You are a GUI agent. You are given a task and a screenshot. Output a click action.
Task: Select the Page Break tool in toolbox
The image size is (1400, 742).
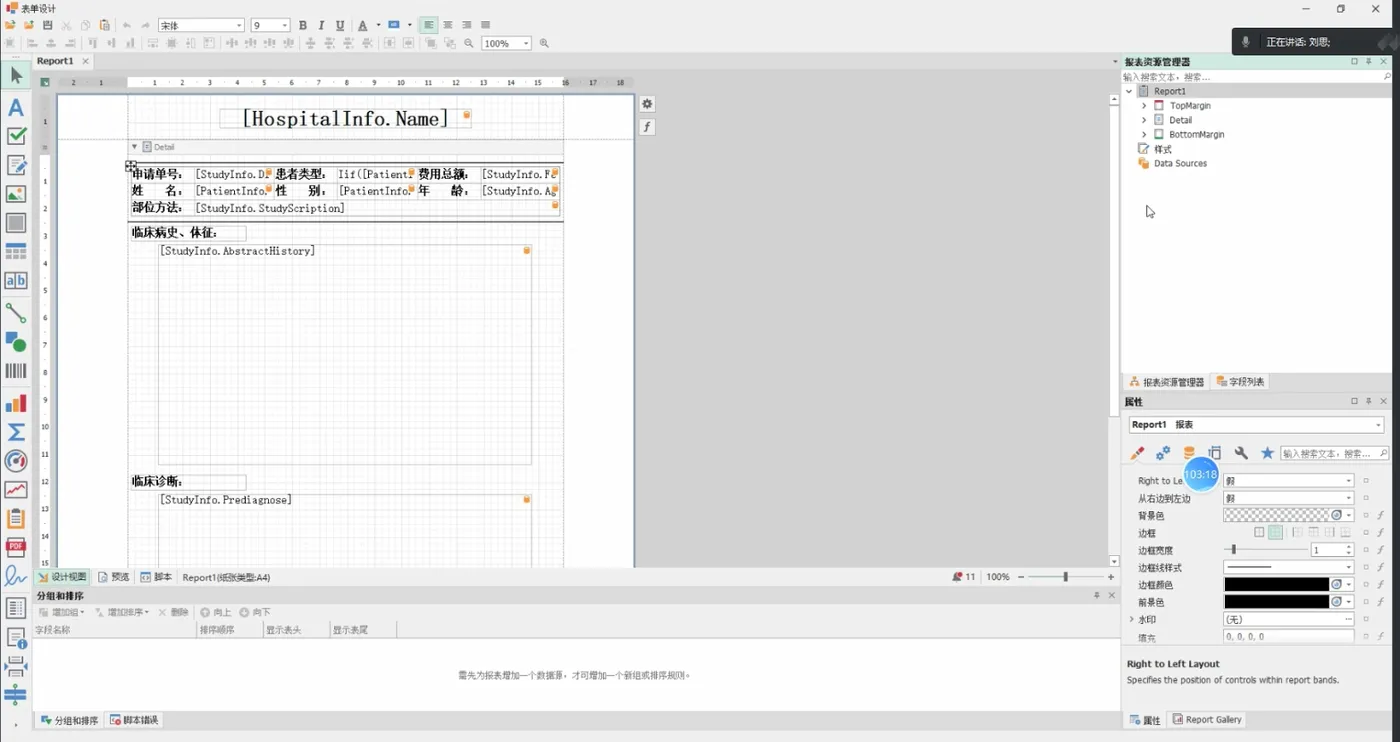pyautogui.click(x=16, y=666)
